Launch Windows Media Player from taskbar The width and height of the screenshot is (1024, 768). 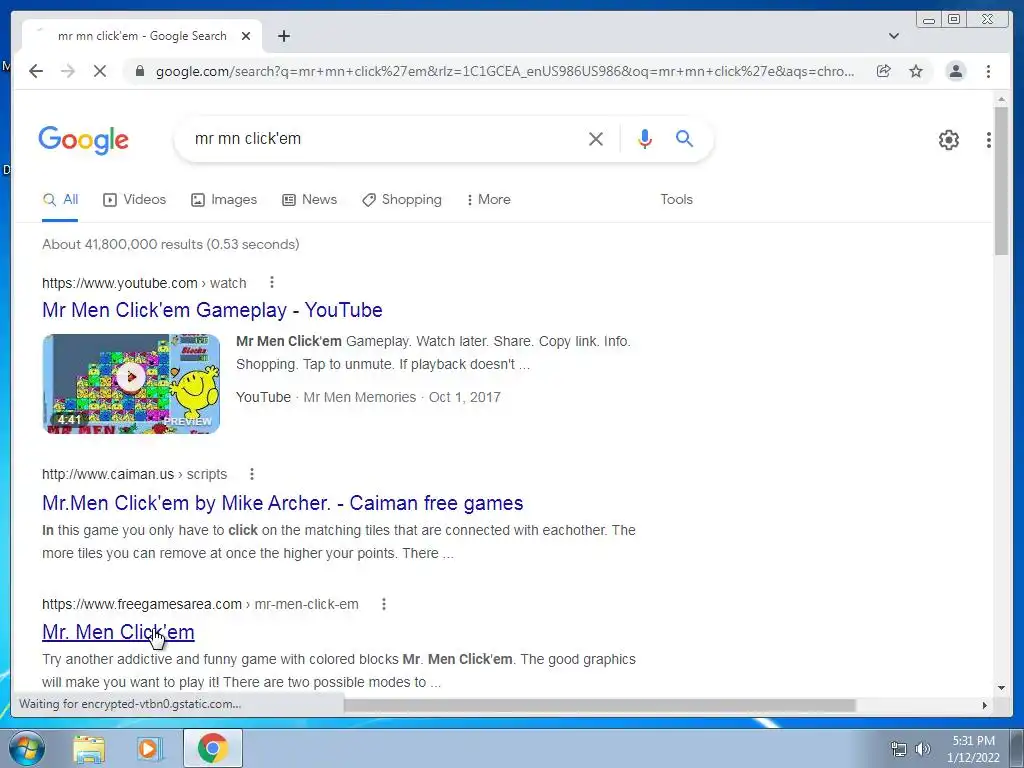tap(150, 749)
